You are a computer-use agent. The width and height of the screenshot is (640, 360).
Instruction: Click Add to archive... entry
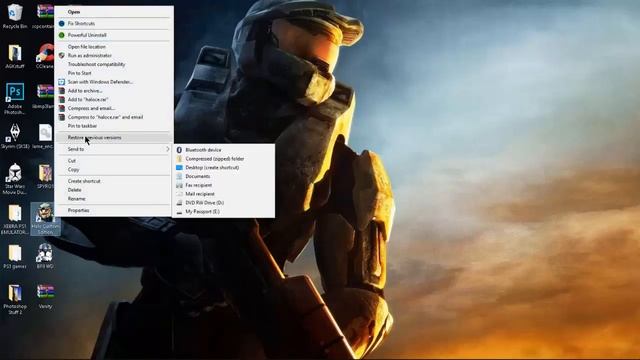click(x=113, y=91)
